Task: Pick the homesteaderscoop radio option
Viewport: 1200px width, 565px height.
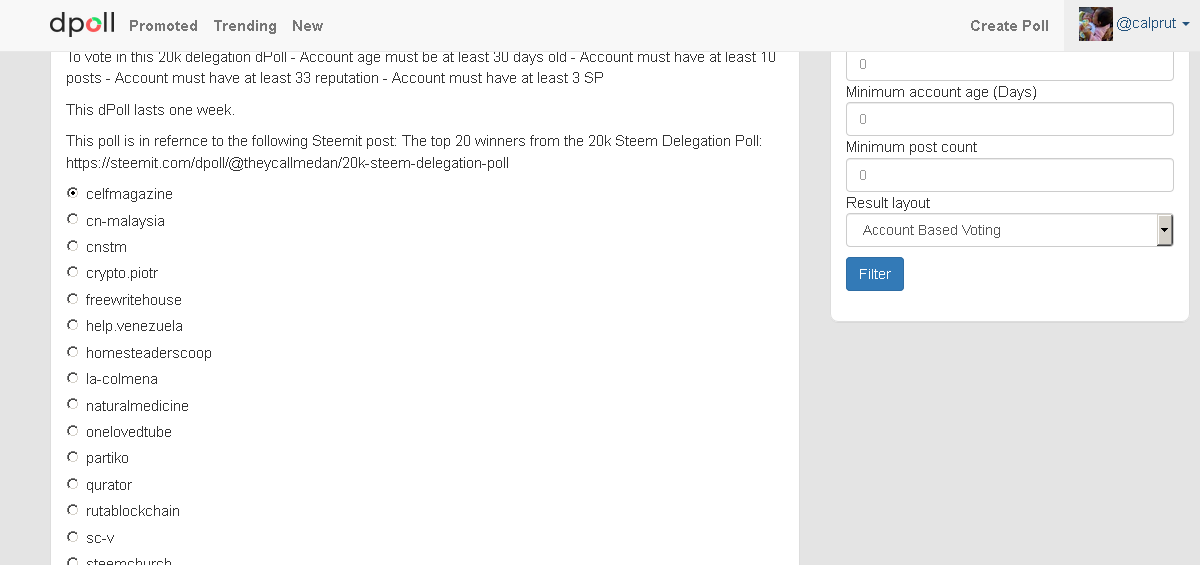Action: [73, 352]
